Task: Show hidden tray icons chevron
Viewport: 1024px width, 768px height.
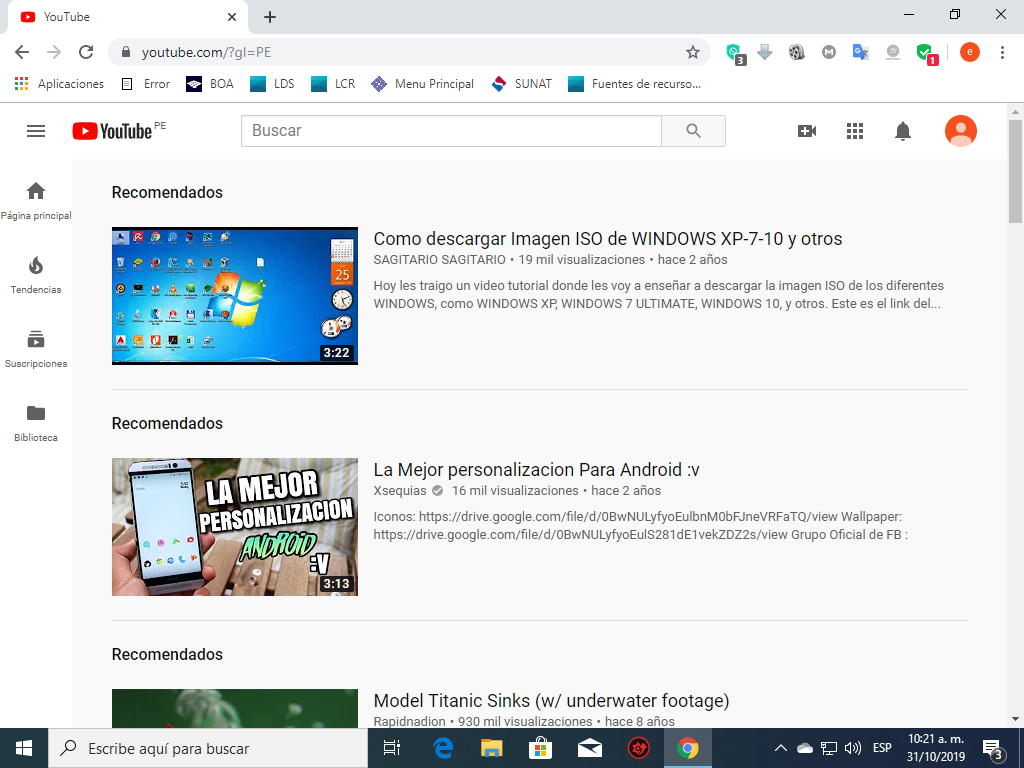Action: [780, 748]
